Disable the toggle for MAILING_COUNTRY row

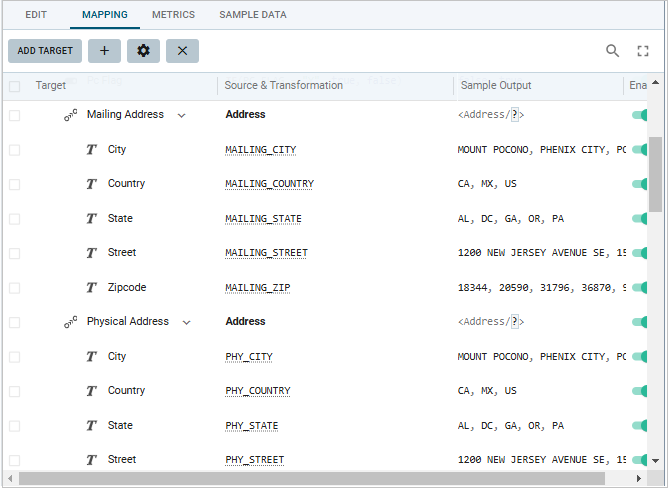point(640,184)
